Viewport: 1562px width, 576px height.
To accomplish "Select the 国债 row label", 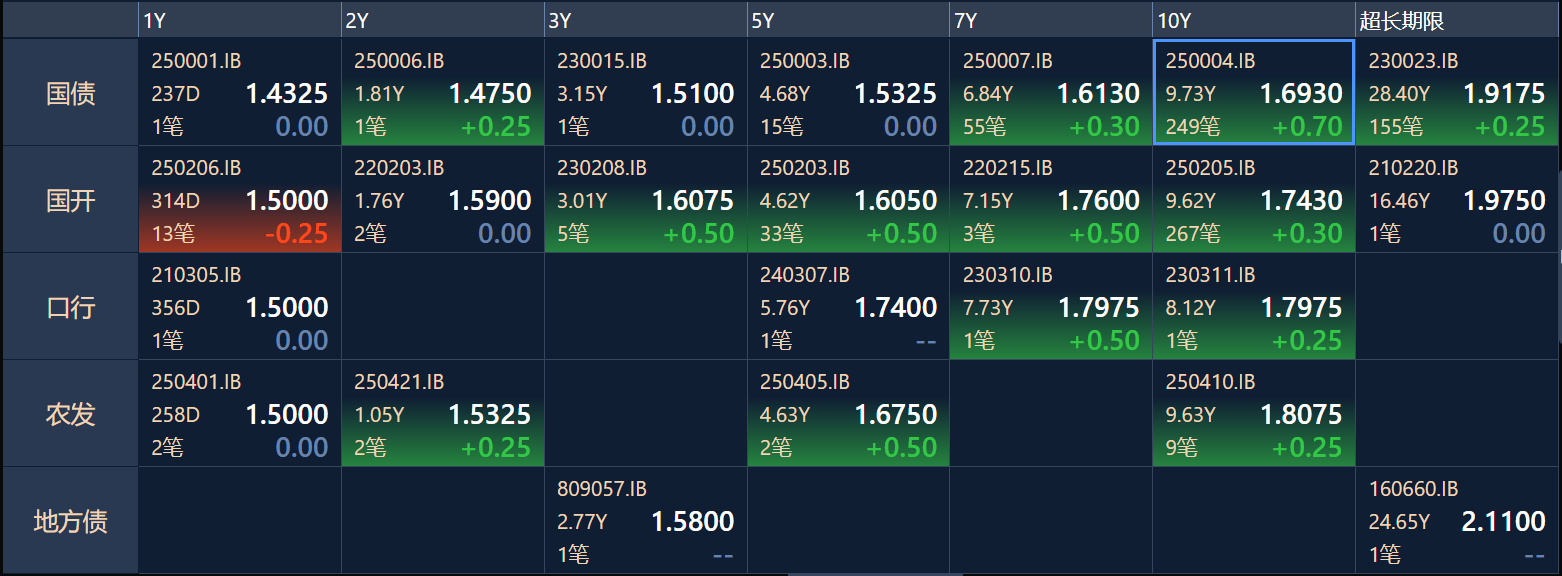I will (x=71, y=93).
